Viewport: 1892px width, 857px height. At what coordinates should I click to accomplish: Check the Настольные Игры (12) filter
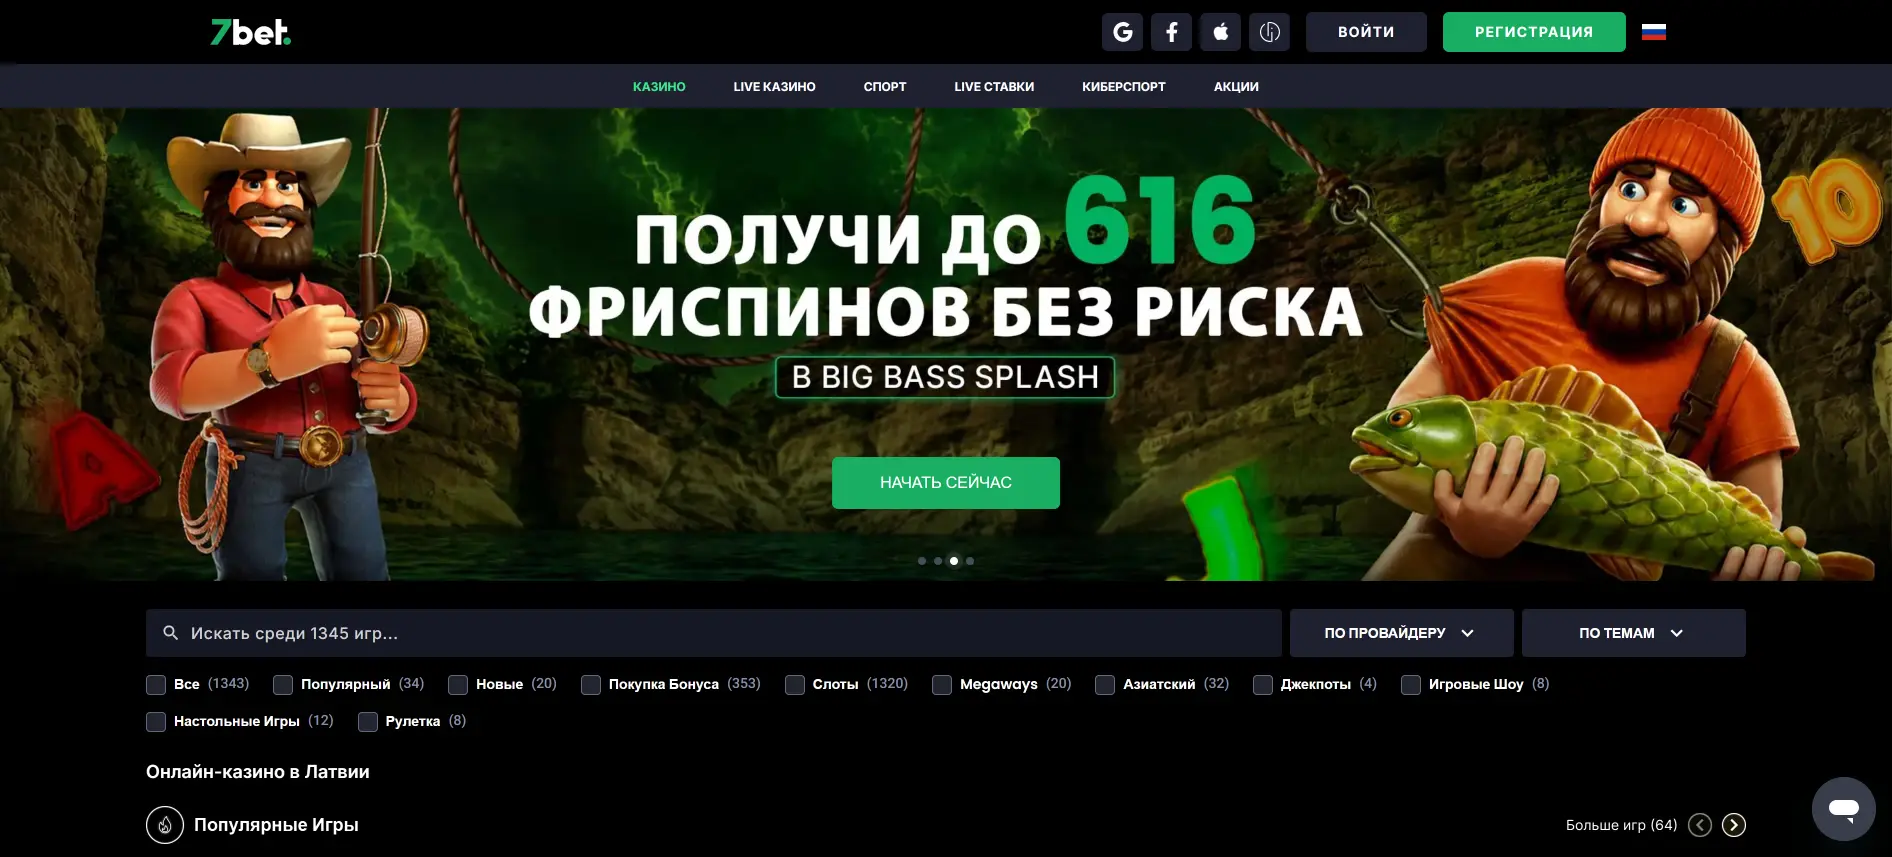click(x=156, y=722)
